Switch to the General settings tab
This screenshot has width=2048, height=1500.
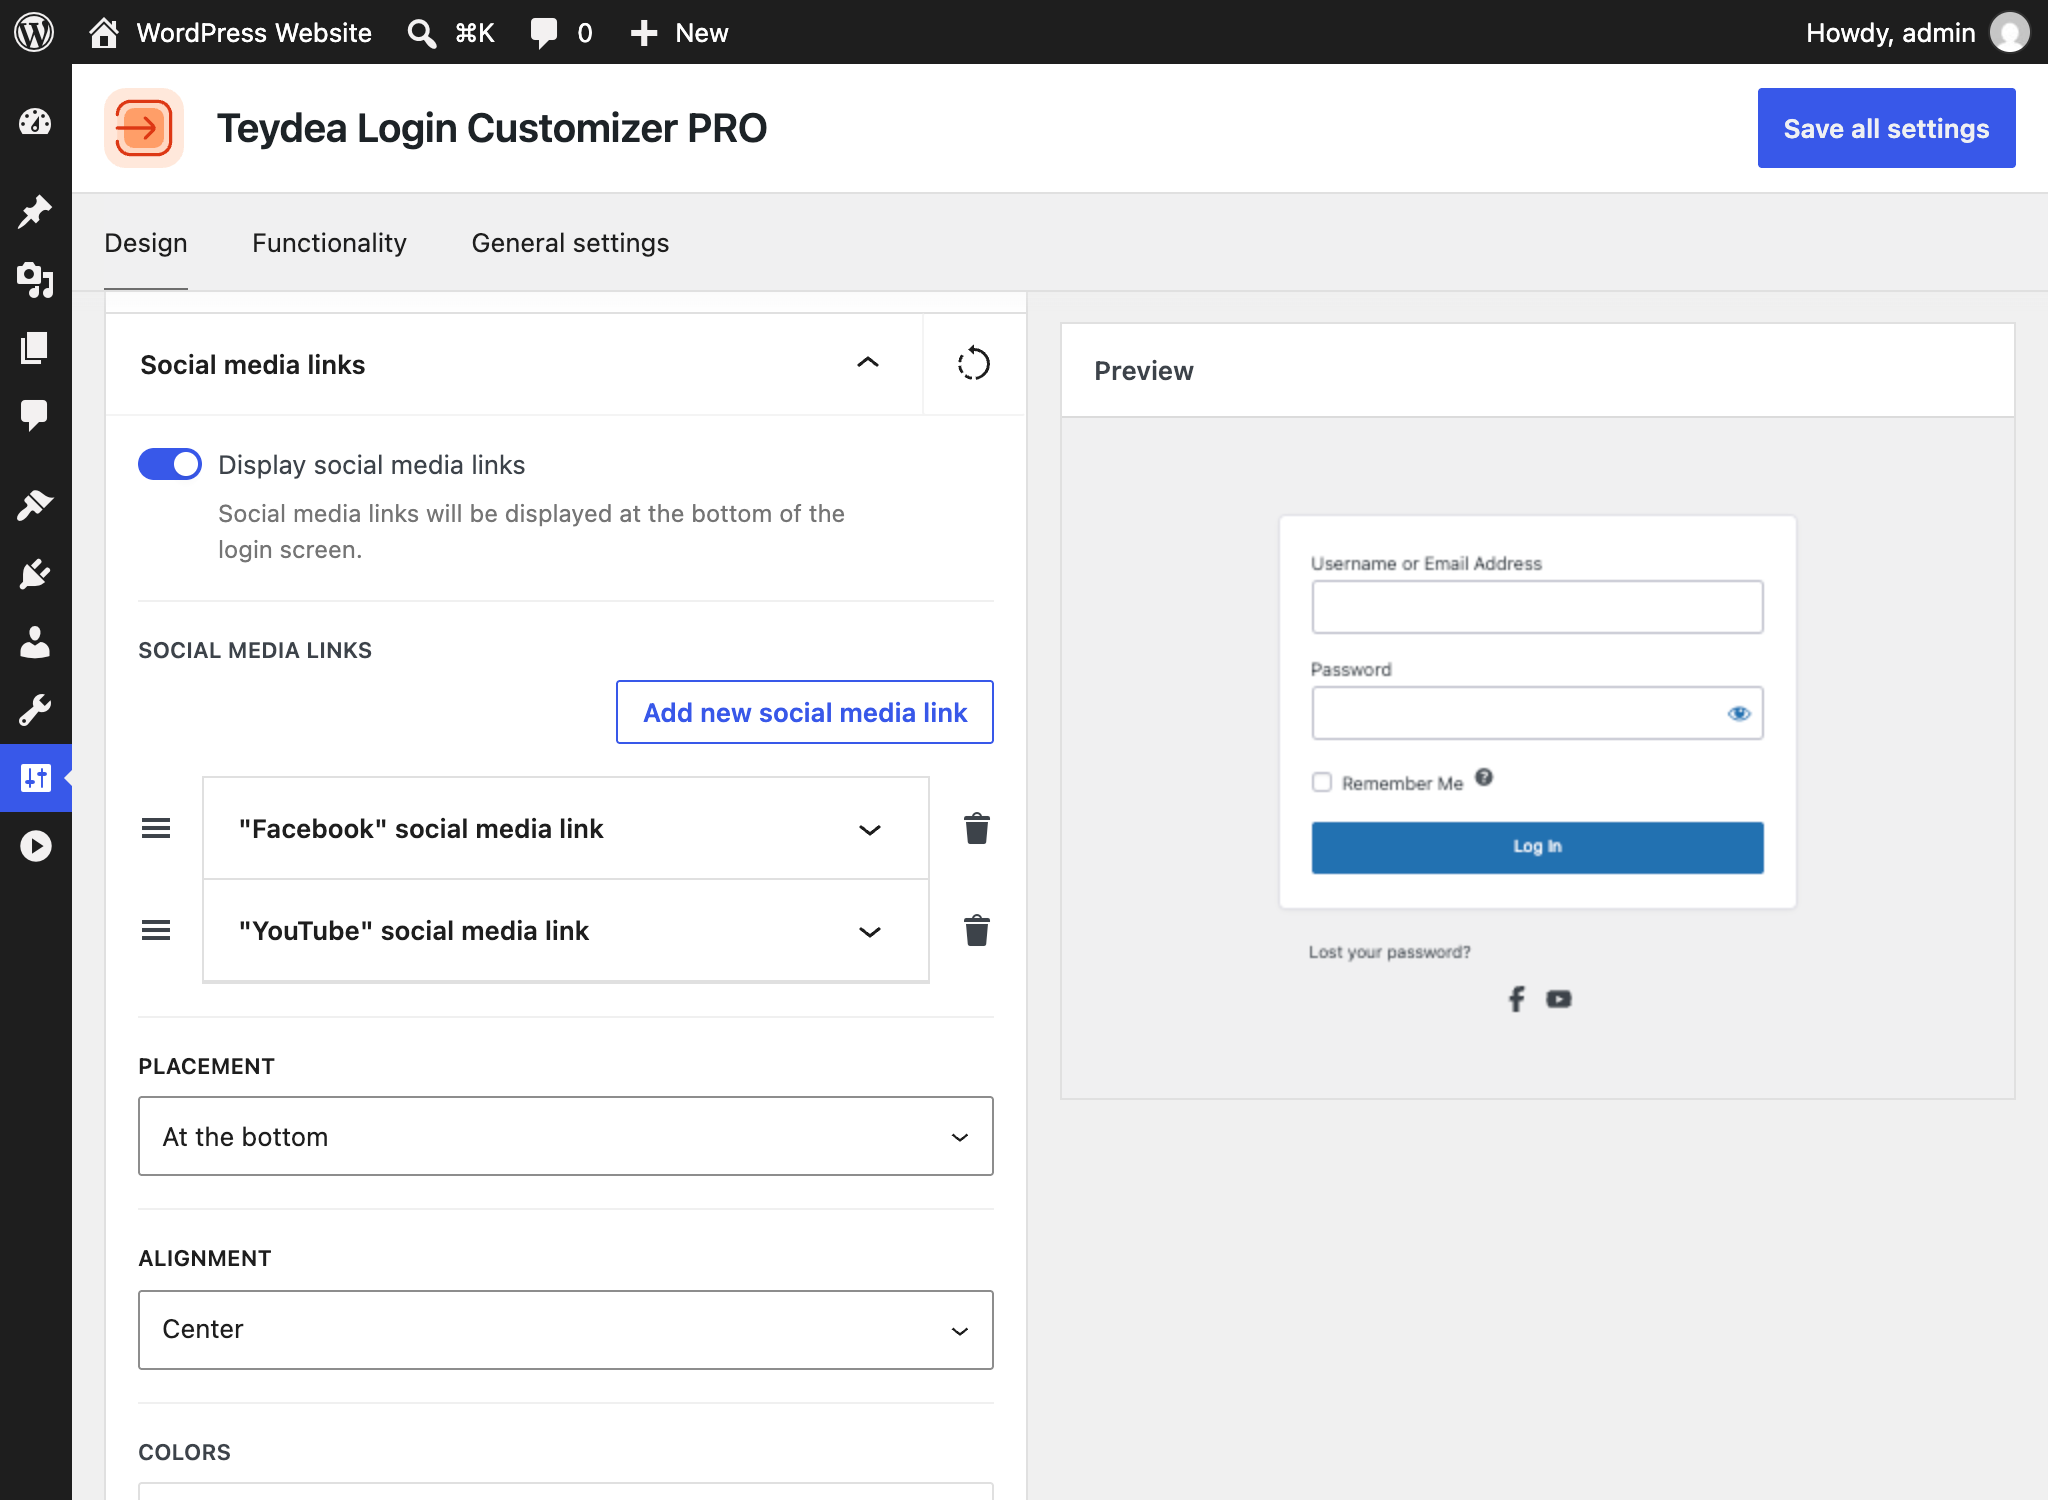click(x=570, y=243)
